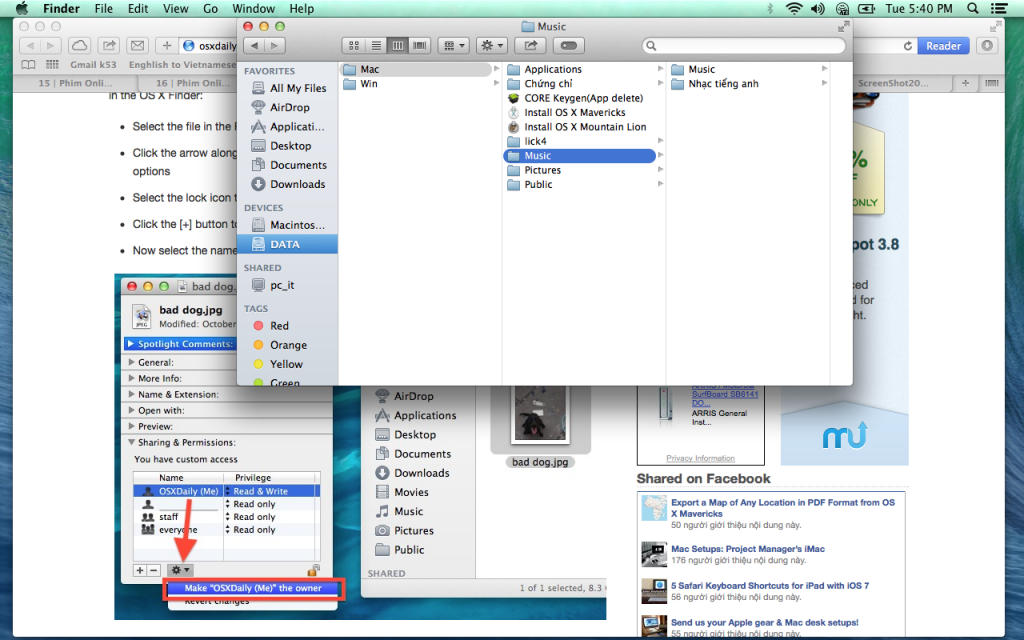Switch Finder to icon view

tap(353, 46)
